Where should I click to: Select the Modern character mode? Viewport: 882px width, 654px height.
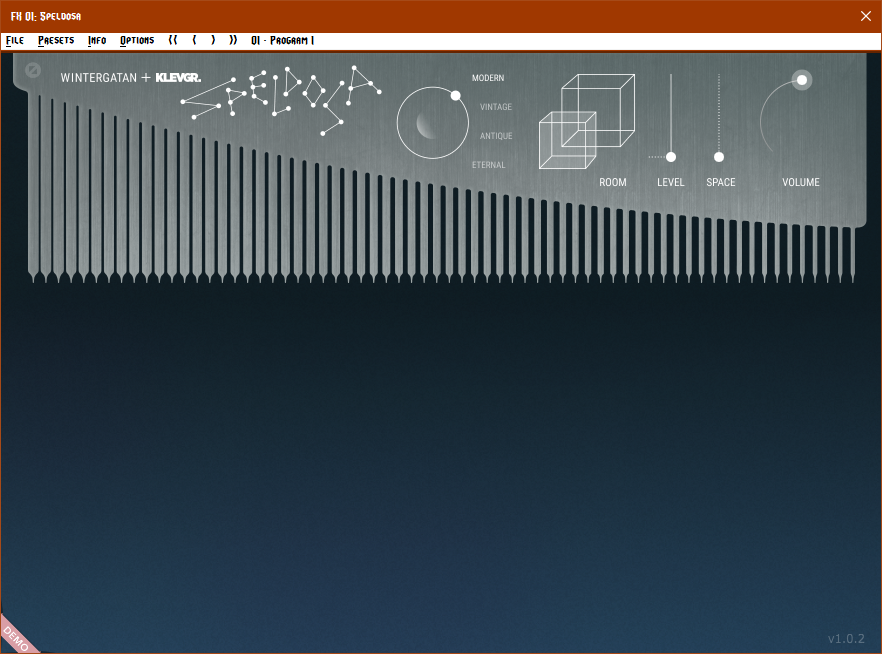[488, 78]
